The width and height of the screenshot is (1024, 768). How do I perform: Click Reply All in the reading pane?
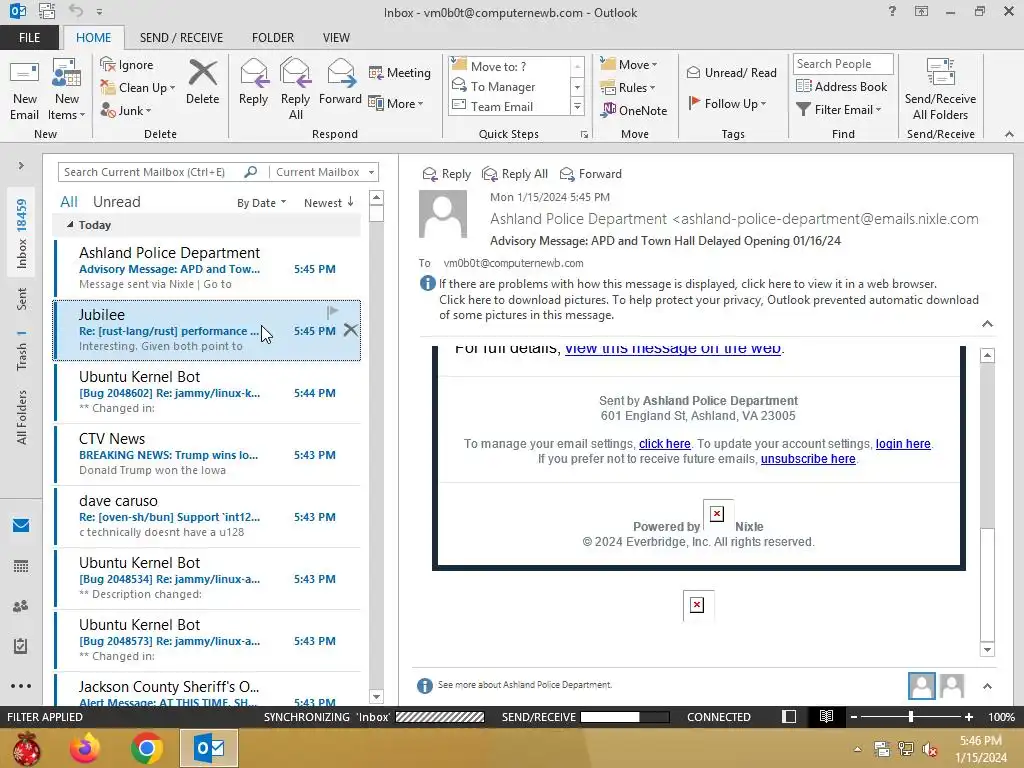point(515,174)
